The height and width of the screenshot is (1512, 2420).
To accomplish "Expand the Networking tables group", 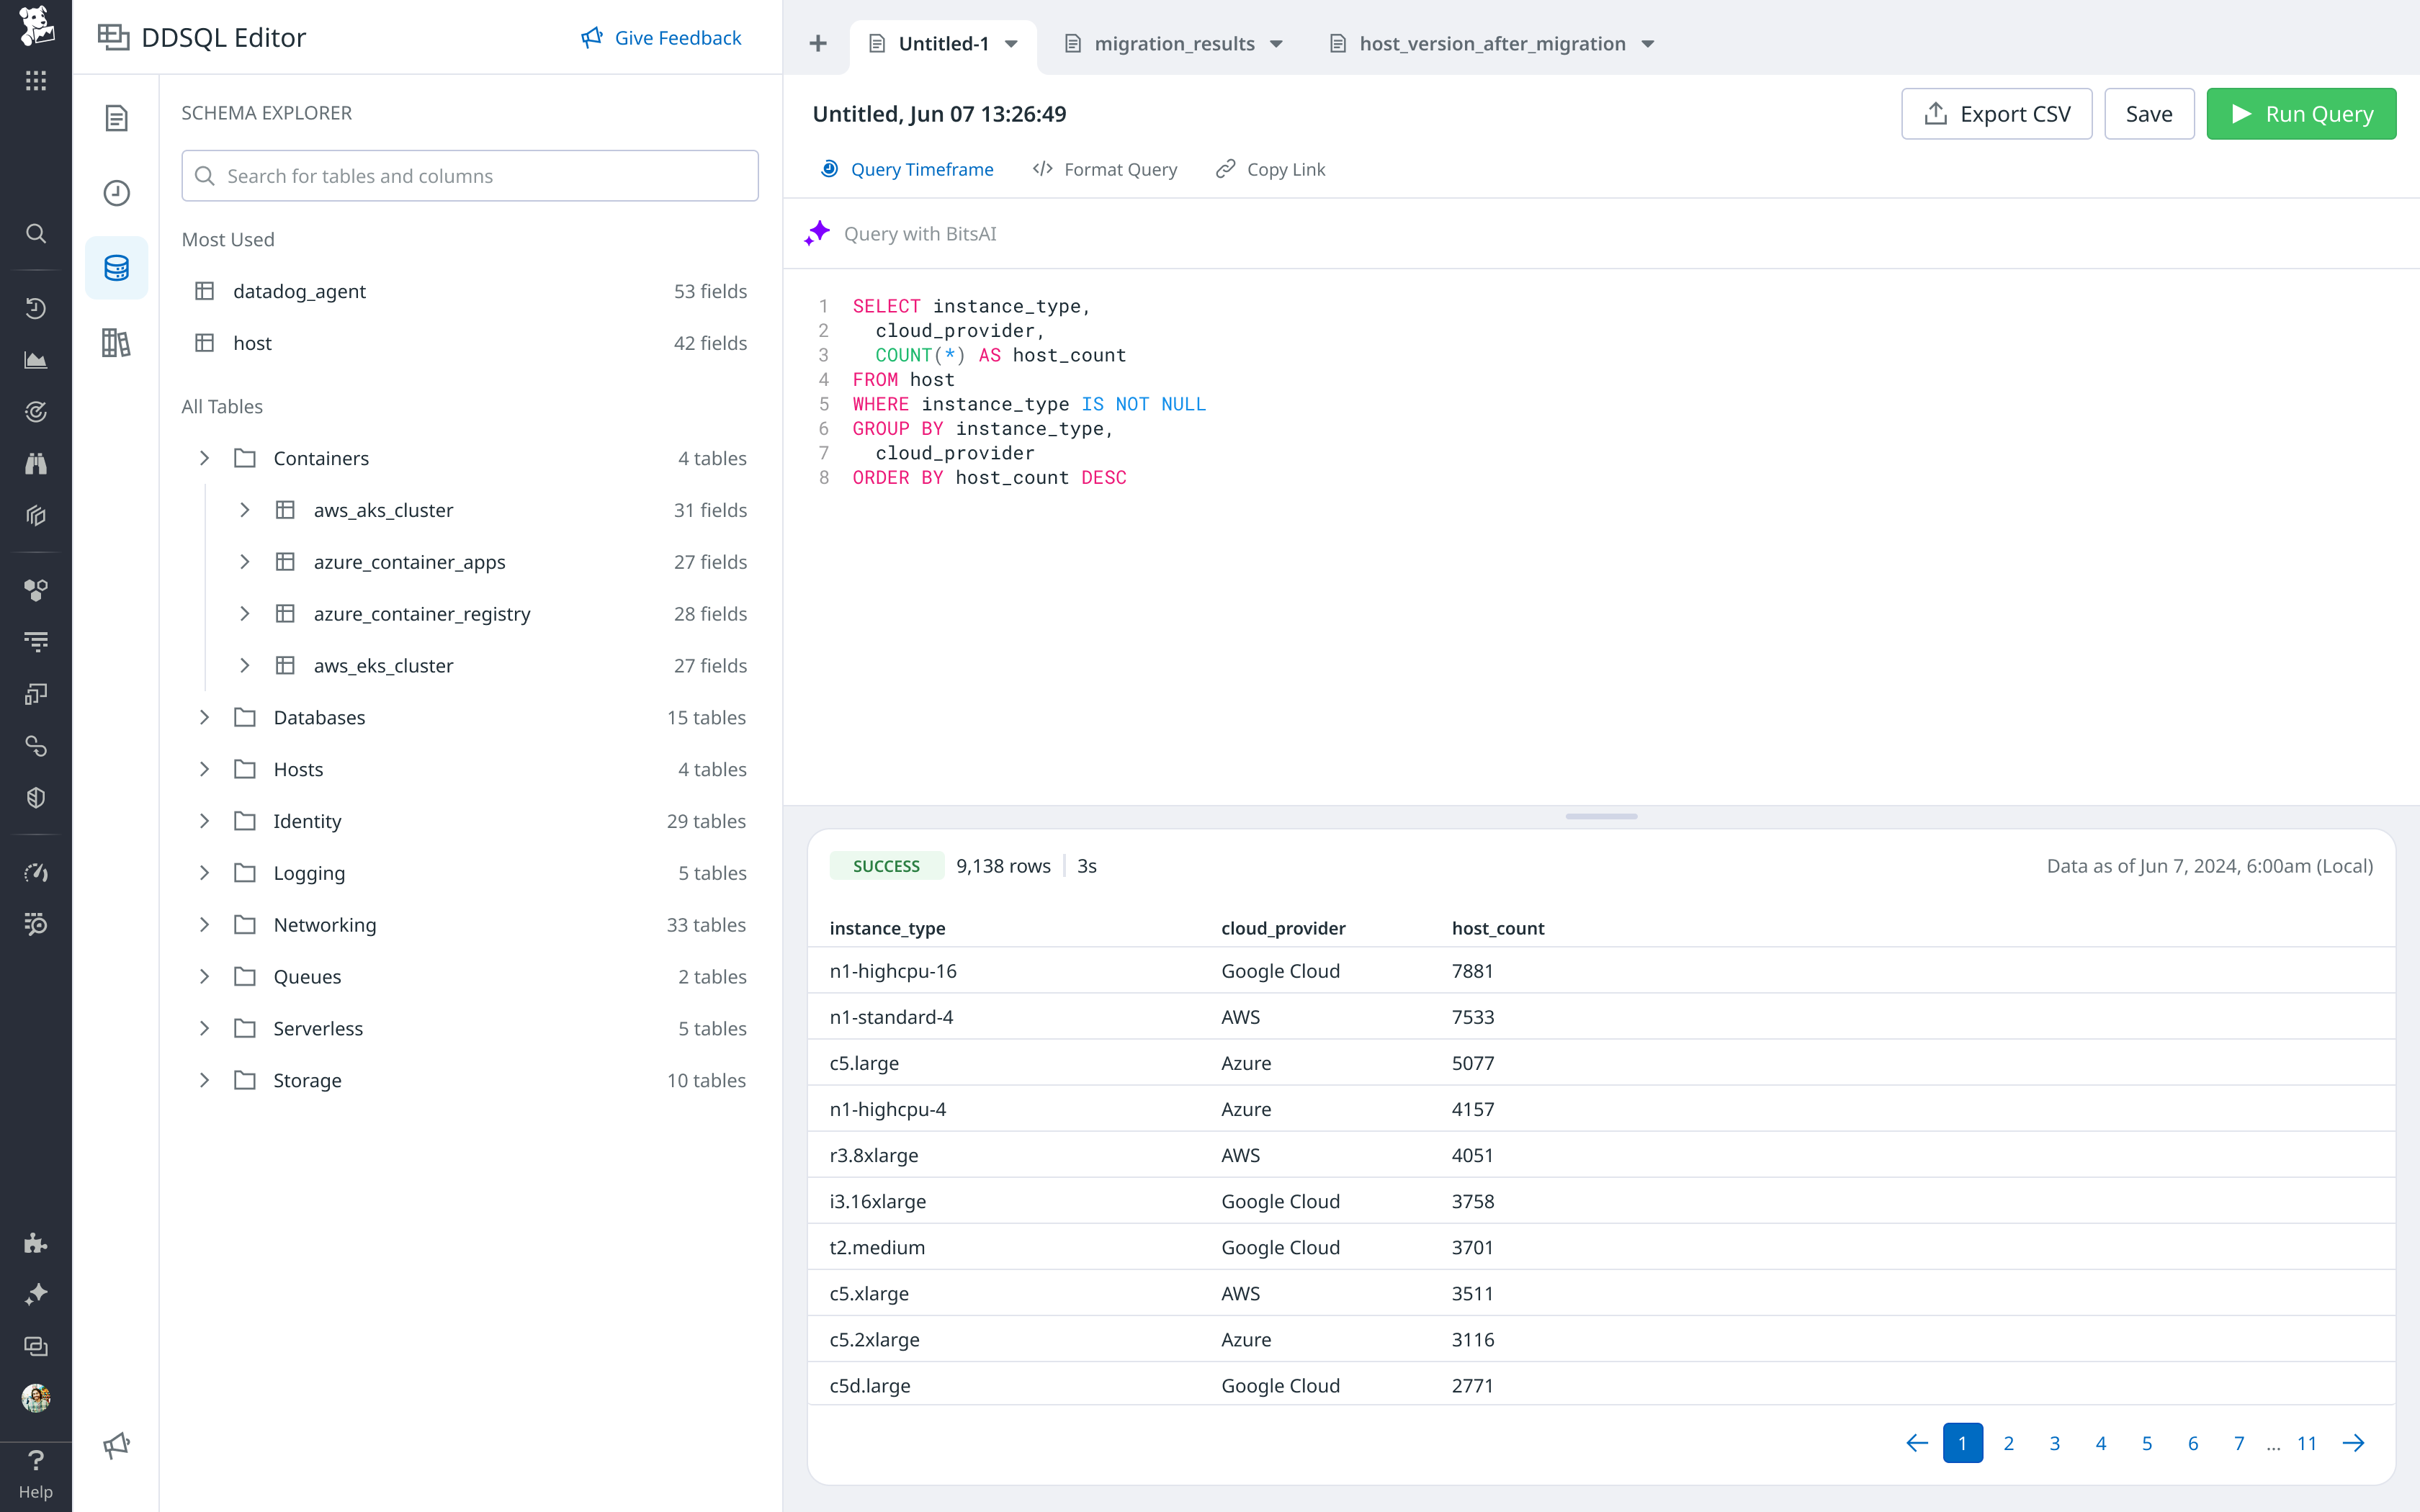I will [x=205, y=924].
